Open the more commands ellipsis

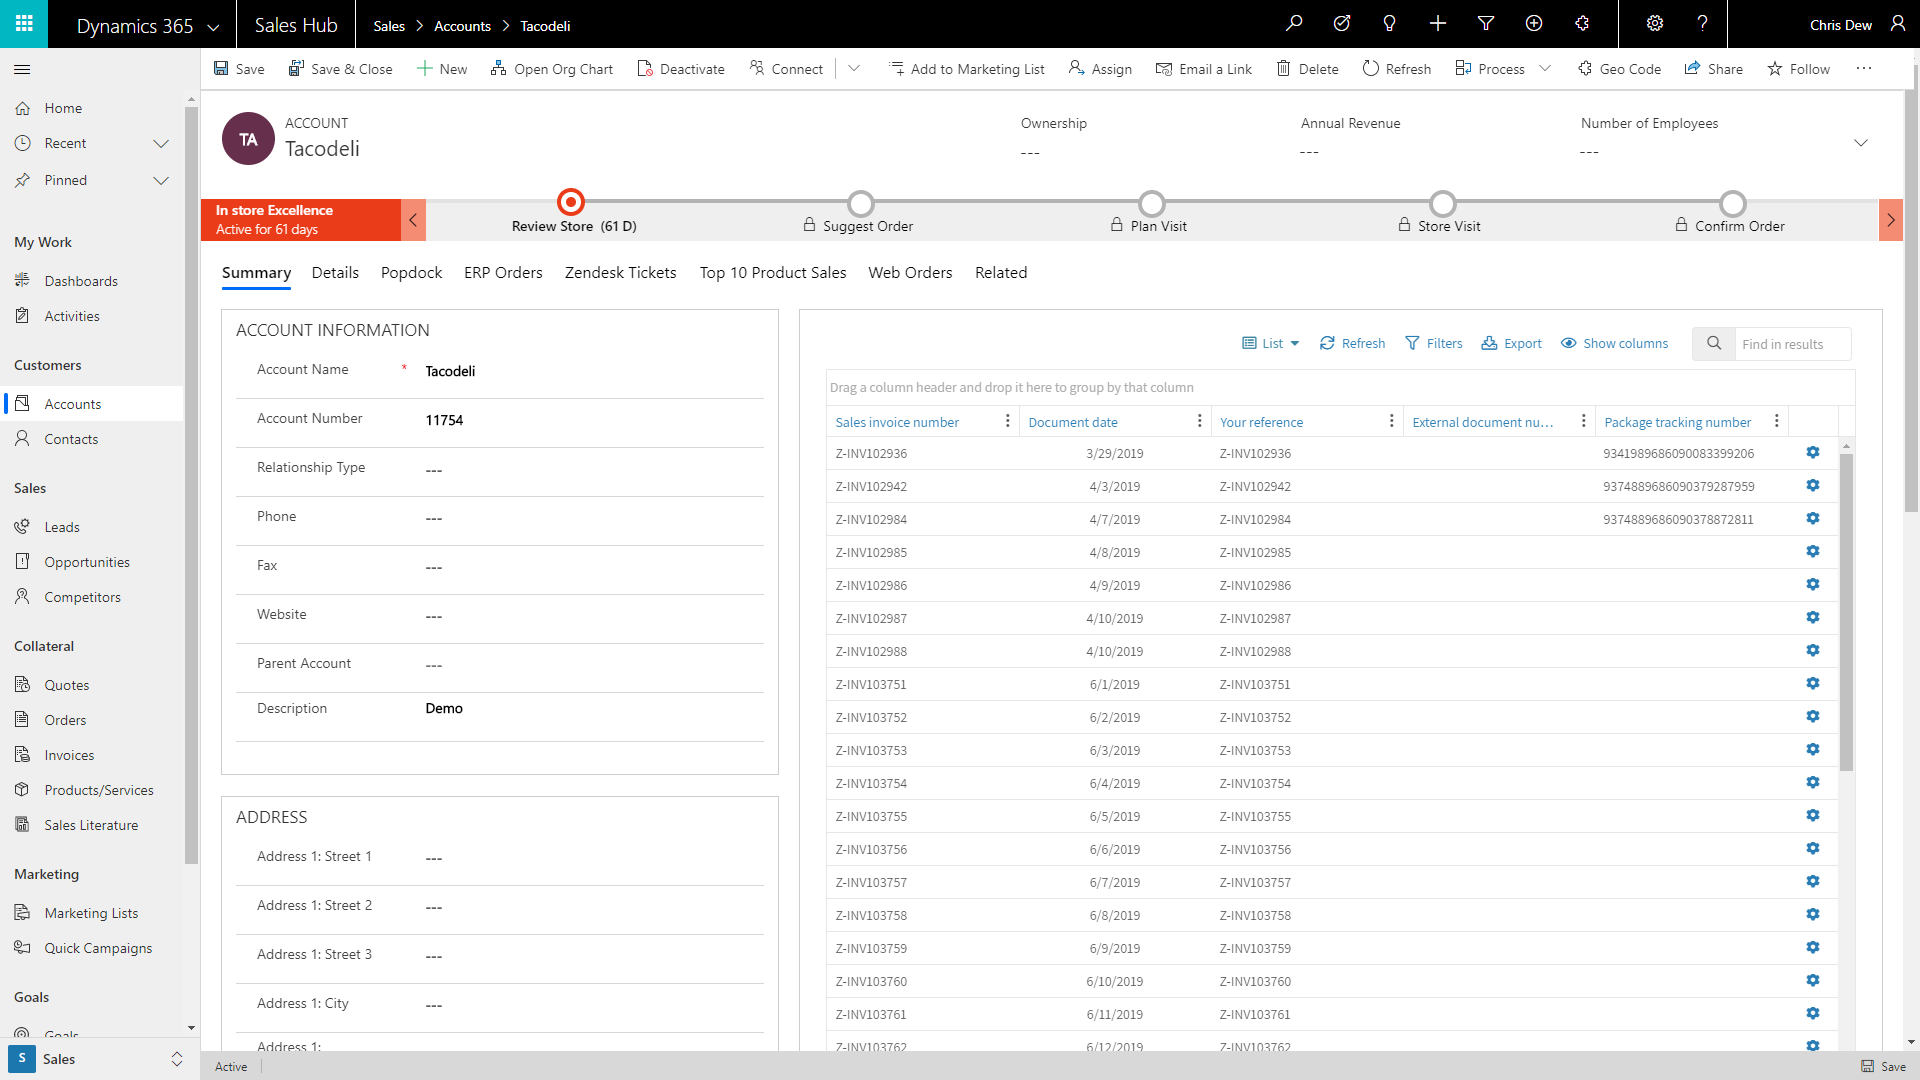tap(1863, 69)
